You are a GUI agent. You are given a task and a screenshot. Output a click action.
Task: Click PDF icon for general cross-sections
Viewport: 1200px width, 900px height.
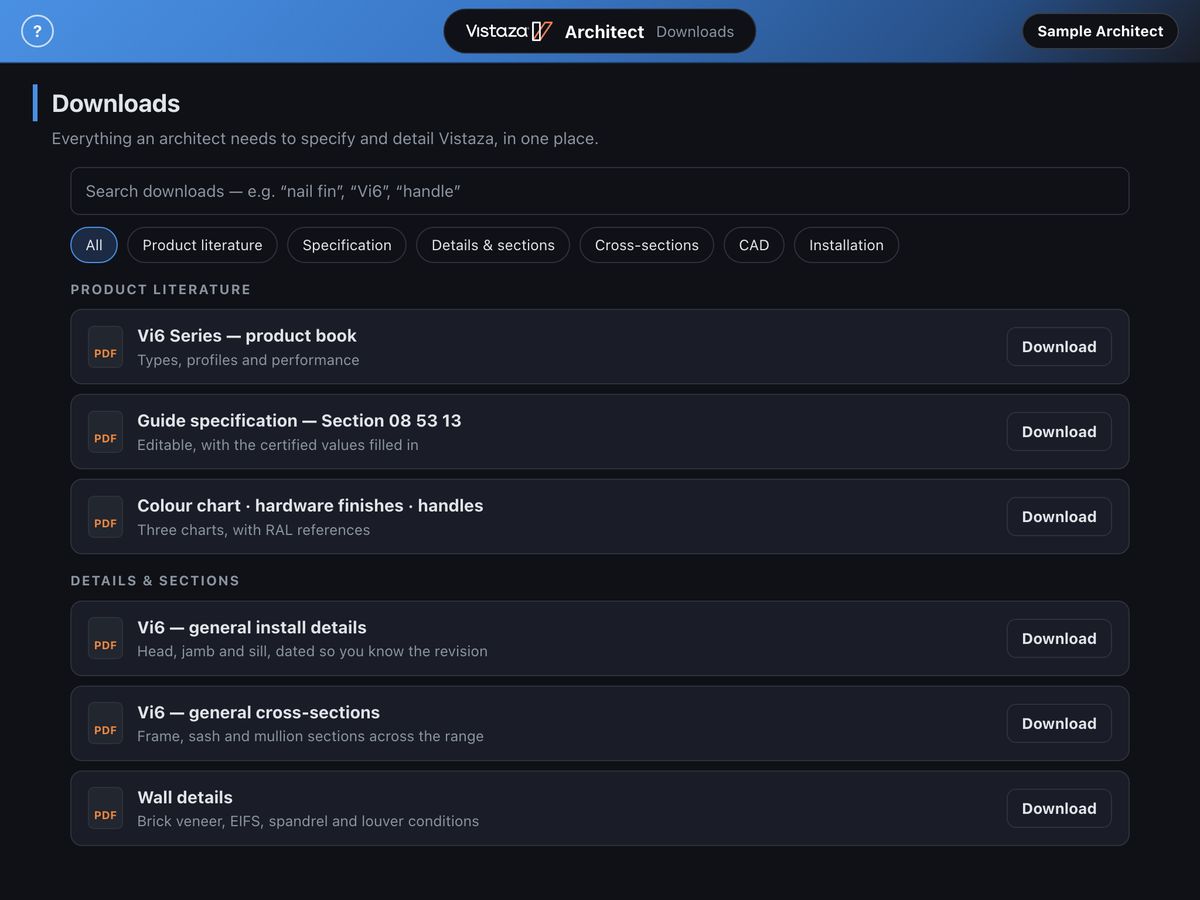(105, 724)
